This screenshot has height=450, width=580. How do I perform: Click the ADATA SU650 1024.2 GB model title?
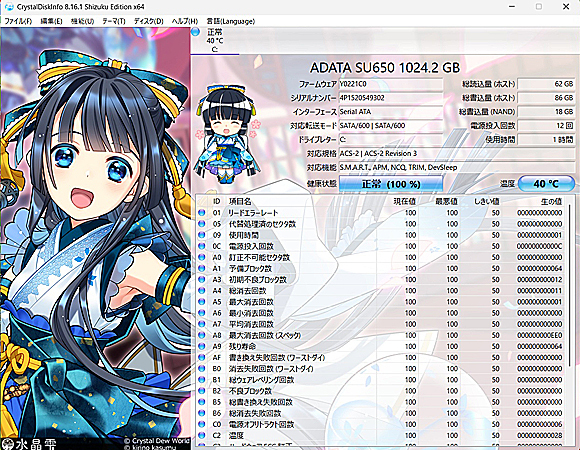click(x=385, y=68)
